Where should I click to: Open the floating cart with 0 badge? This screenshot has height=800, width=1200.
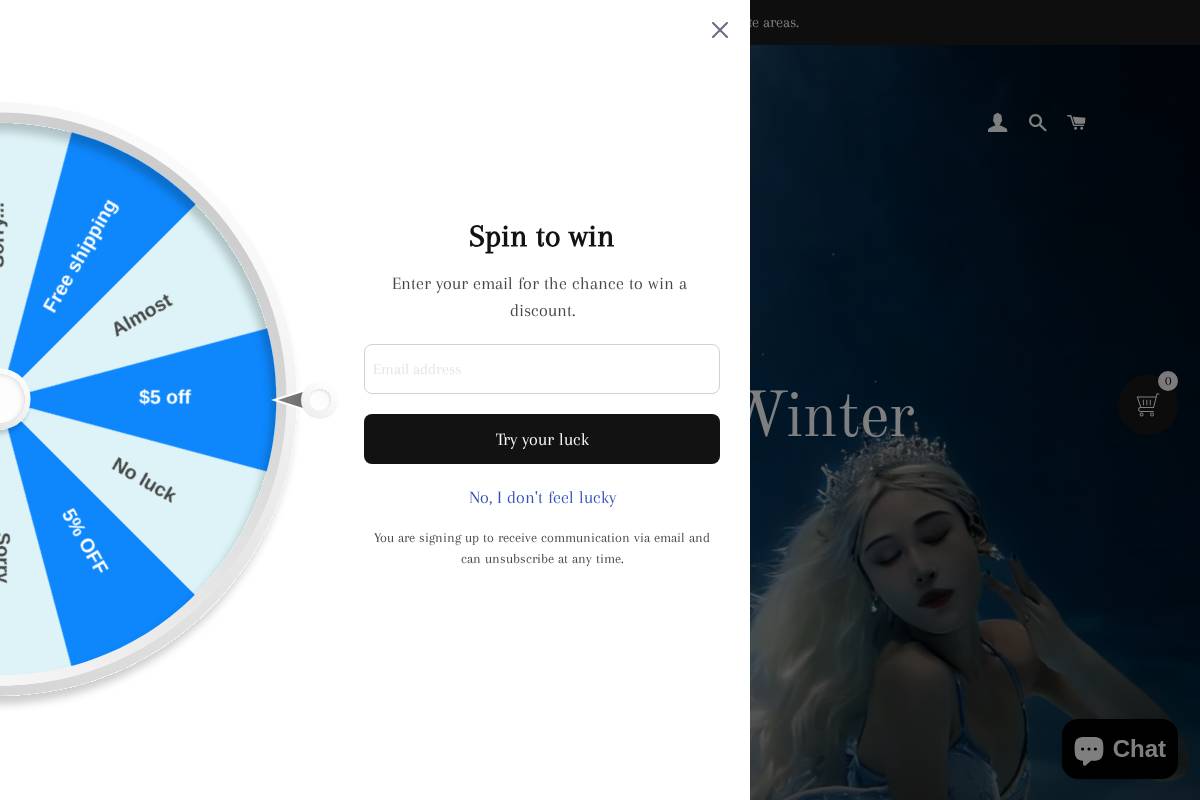pos(1147,404)
